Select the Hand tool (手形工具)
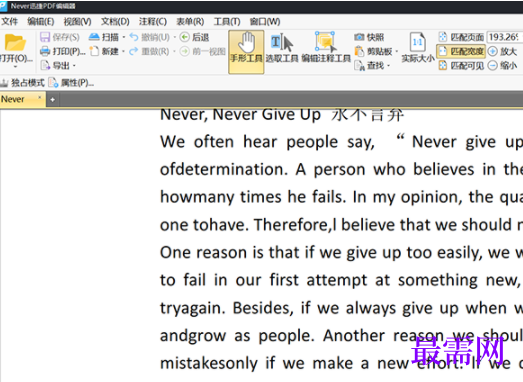 pos(246,52)
